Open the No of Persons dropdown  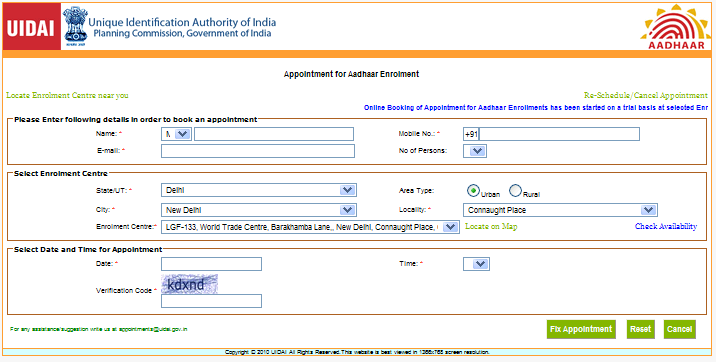475,151
